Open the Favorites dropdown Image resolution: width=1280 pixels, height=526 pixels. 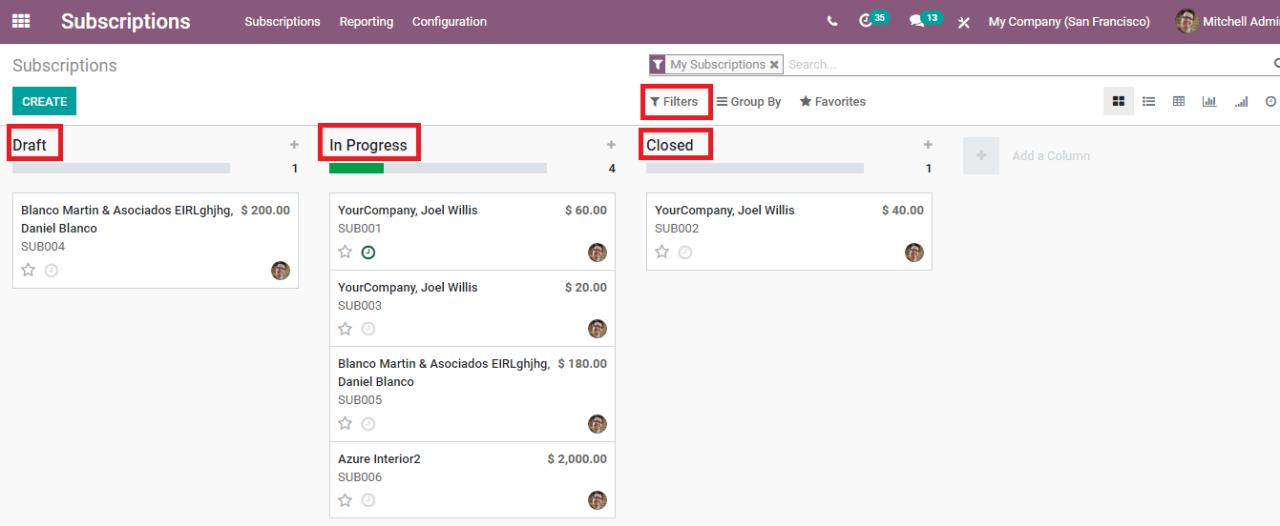pyautogui.click(x=833, y=102)
